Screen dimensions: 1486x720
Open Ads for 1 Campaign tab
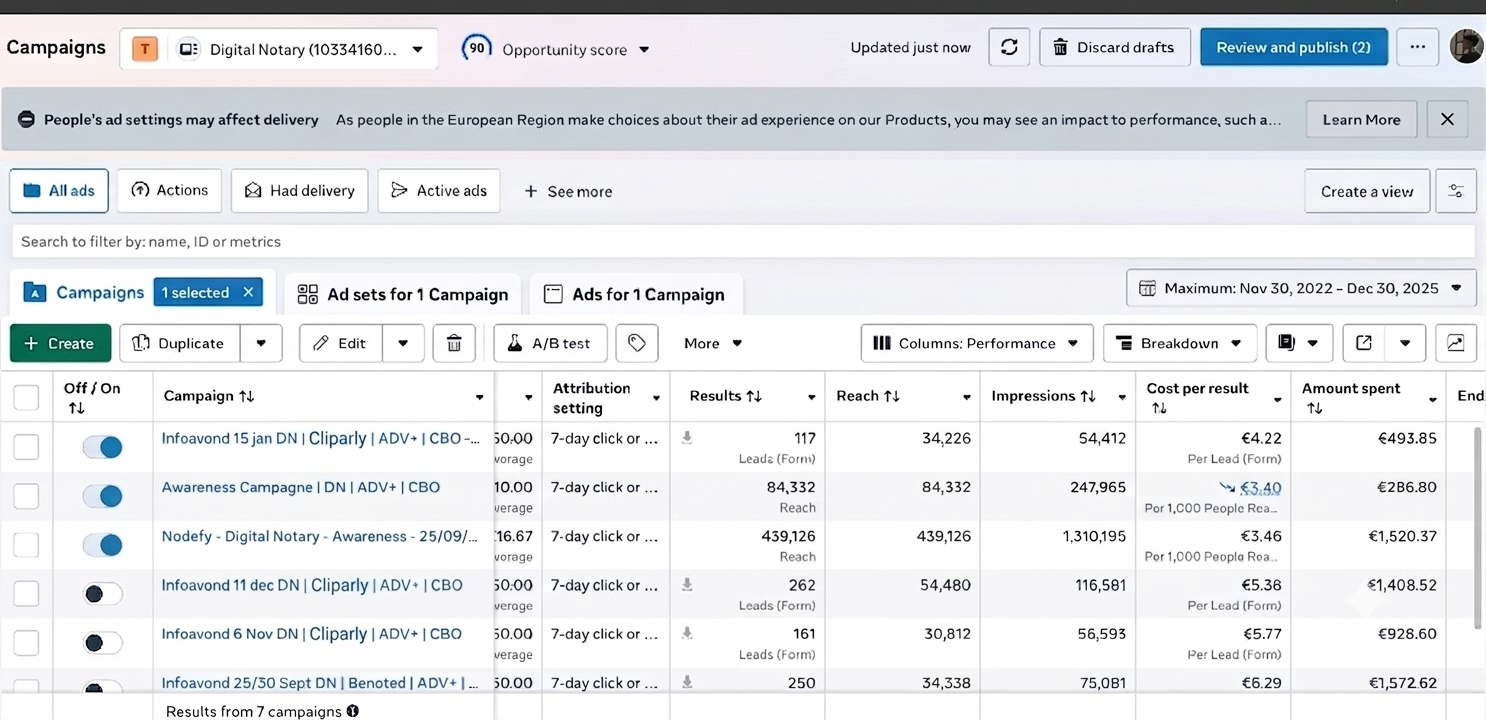click(x=634, y=294)
